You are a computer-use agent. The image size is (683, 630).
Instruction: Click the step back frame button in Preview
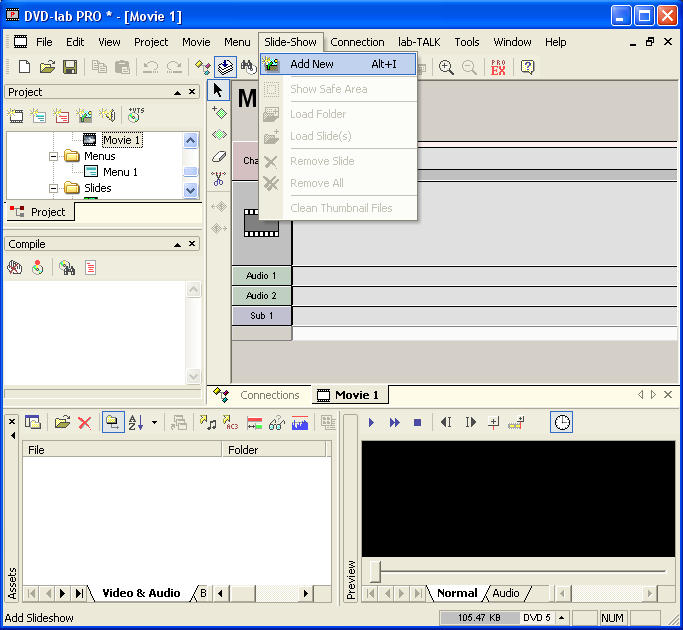point(446,422)
